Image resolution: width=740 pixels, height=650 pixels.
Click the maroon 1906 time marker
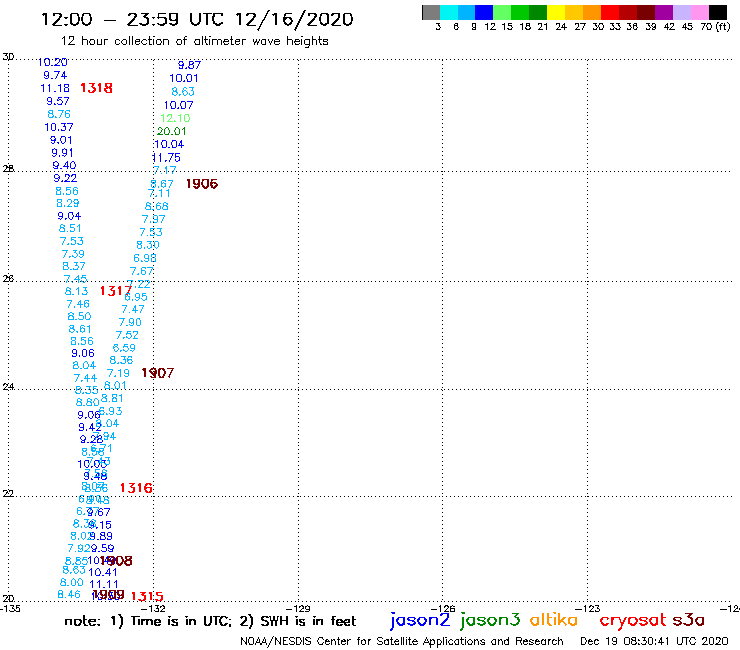[202, 184]
